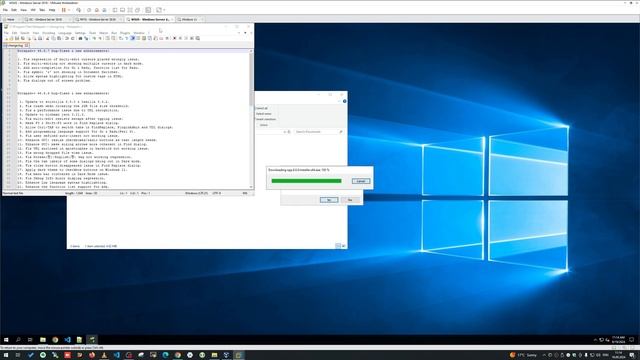The image size is (640, 360).
Task: Click Select all in Explorer ribbon
Action: click(262, 108)
